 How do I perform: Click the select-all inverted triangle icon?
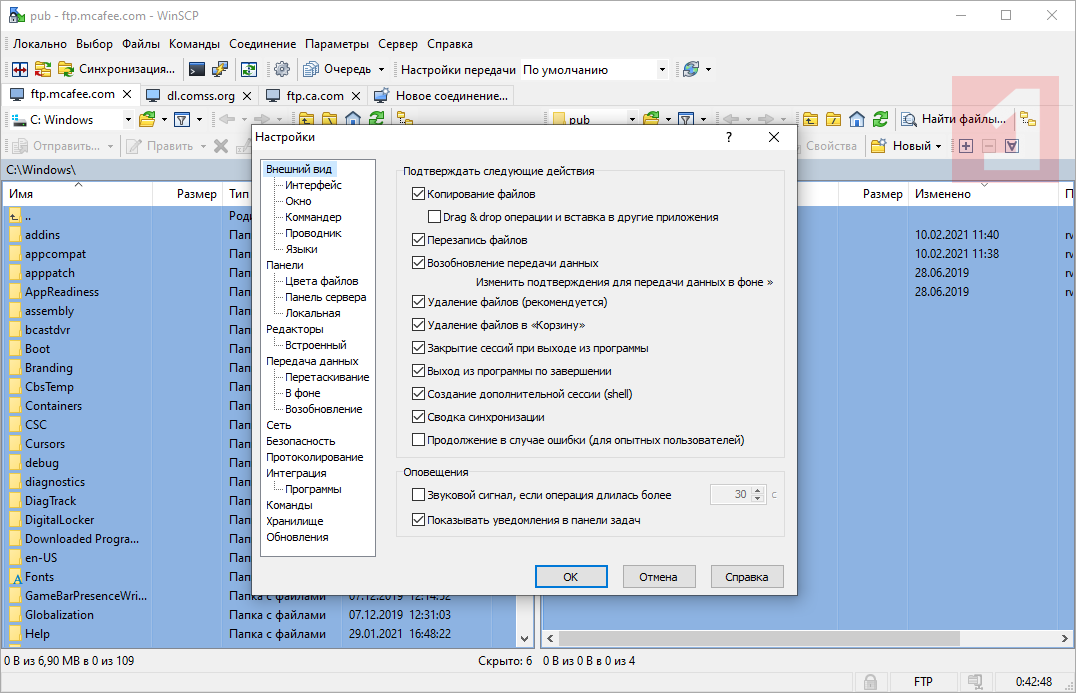1012,145
